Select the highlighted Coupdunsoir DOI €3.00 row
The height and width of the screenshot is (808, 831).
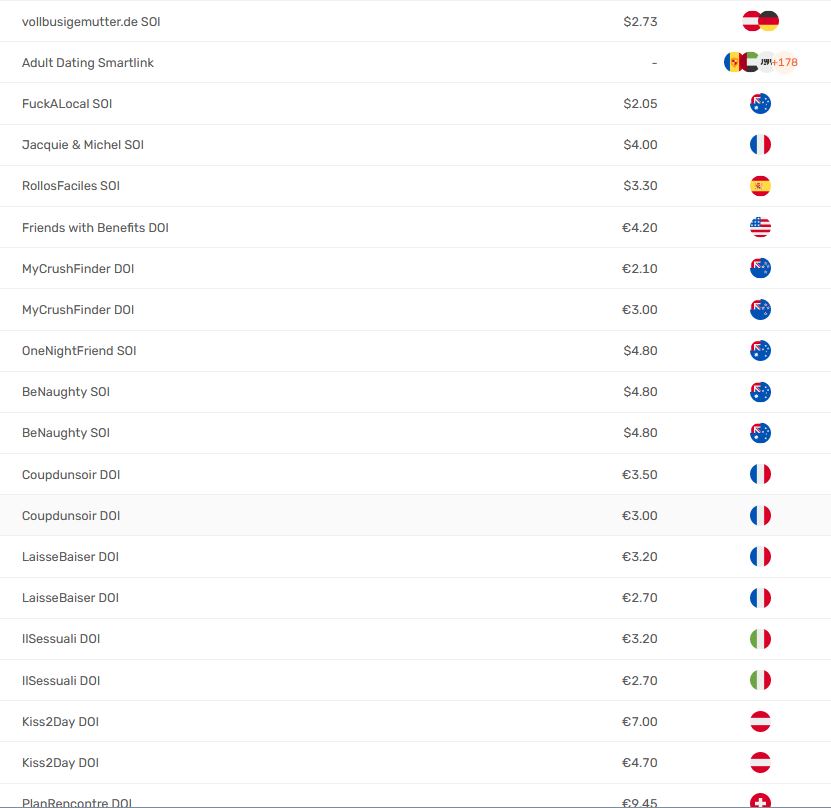click(416, 516)
